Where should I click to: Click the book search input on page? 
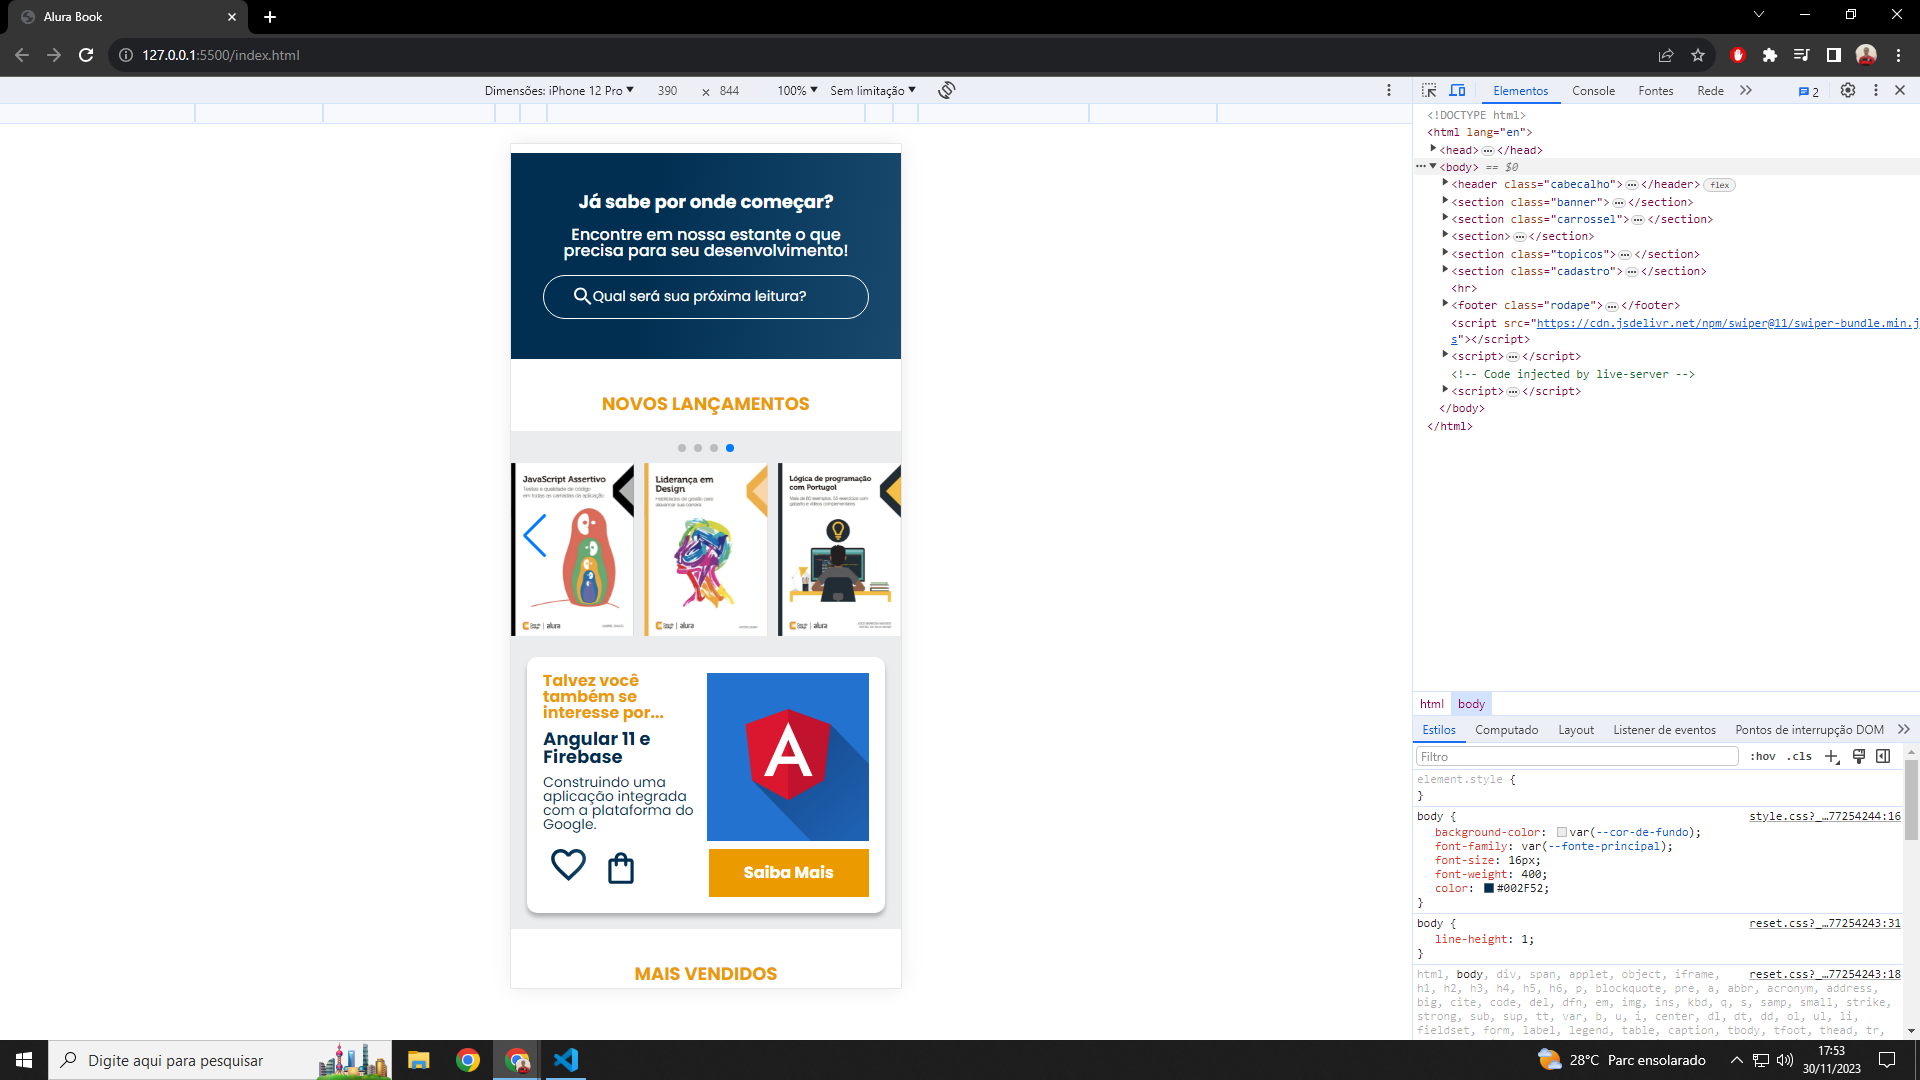[705, 297]
